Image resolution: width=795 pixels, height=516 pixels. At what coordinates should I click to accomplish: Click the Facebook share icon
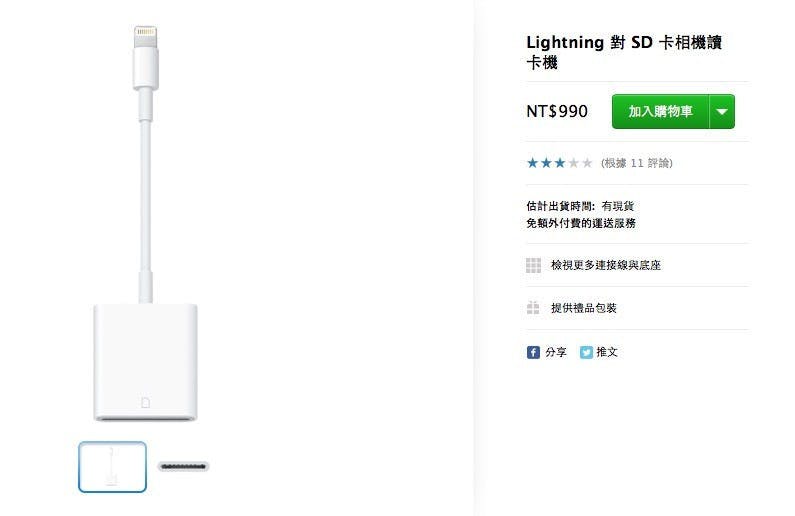click(533, 352)
